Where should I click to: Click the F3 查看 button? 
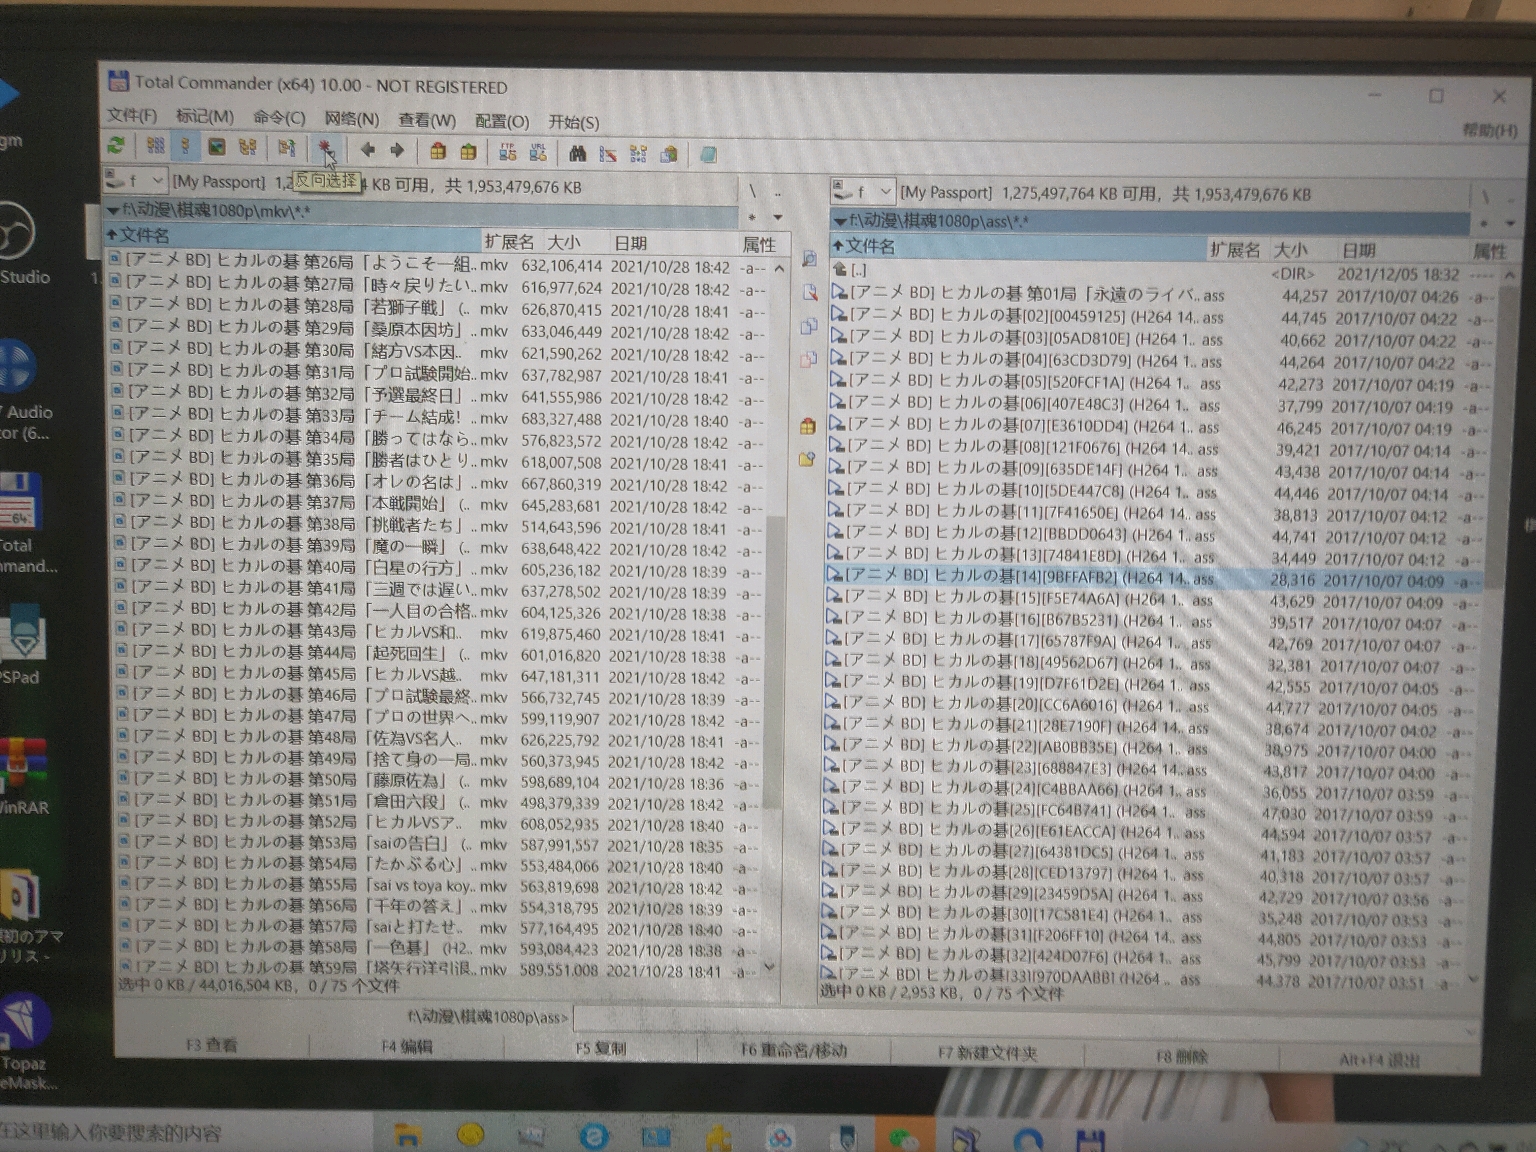click(212, 1045)
